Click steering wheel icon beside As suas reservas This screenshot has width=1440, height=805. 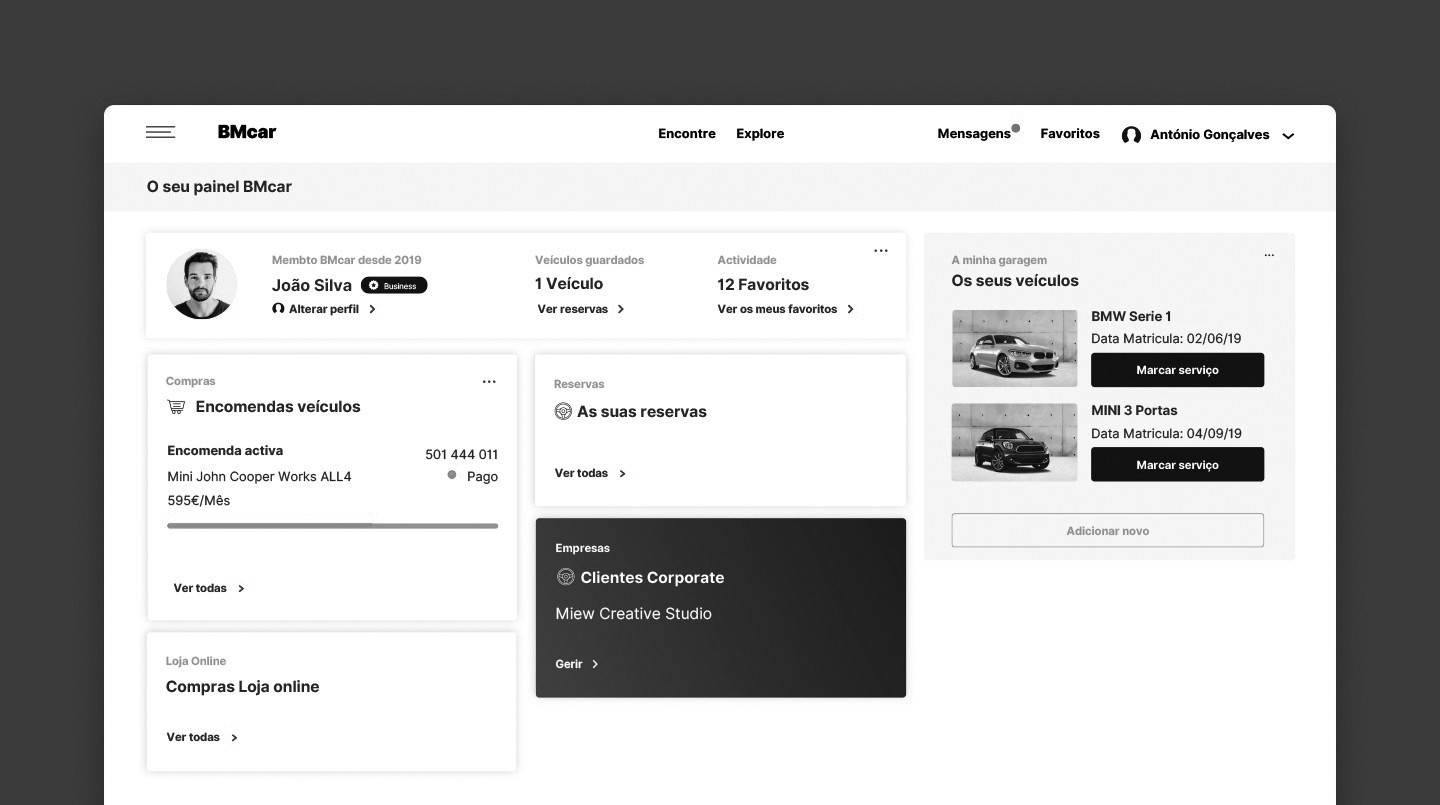click(563, 411)
